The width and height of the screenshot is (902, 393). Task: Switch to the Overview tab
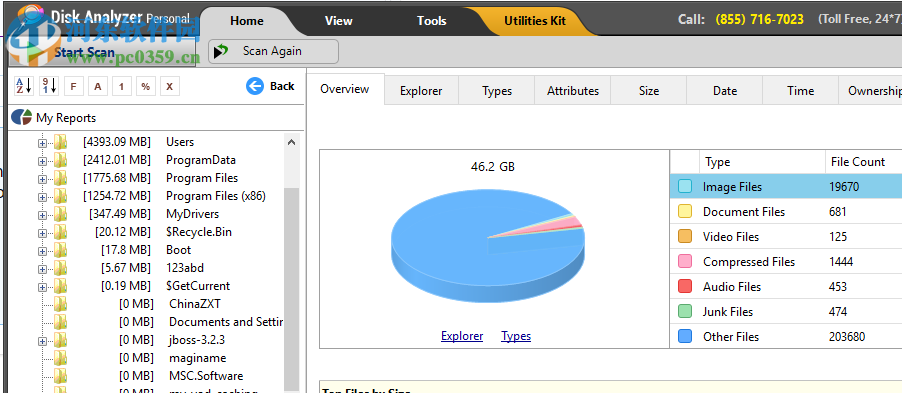point(345,89)
